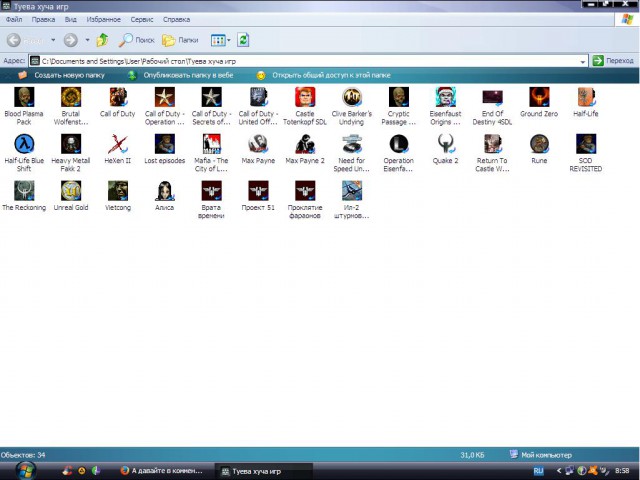Select Mafia - The City of Lost Heaven icon
Viewport: 640px width, 480px height.
point(211,144)
